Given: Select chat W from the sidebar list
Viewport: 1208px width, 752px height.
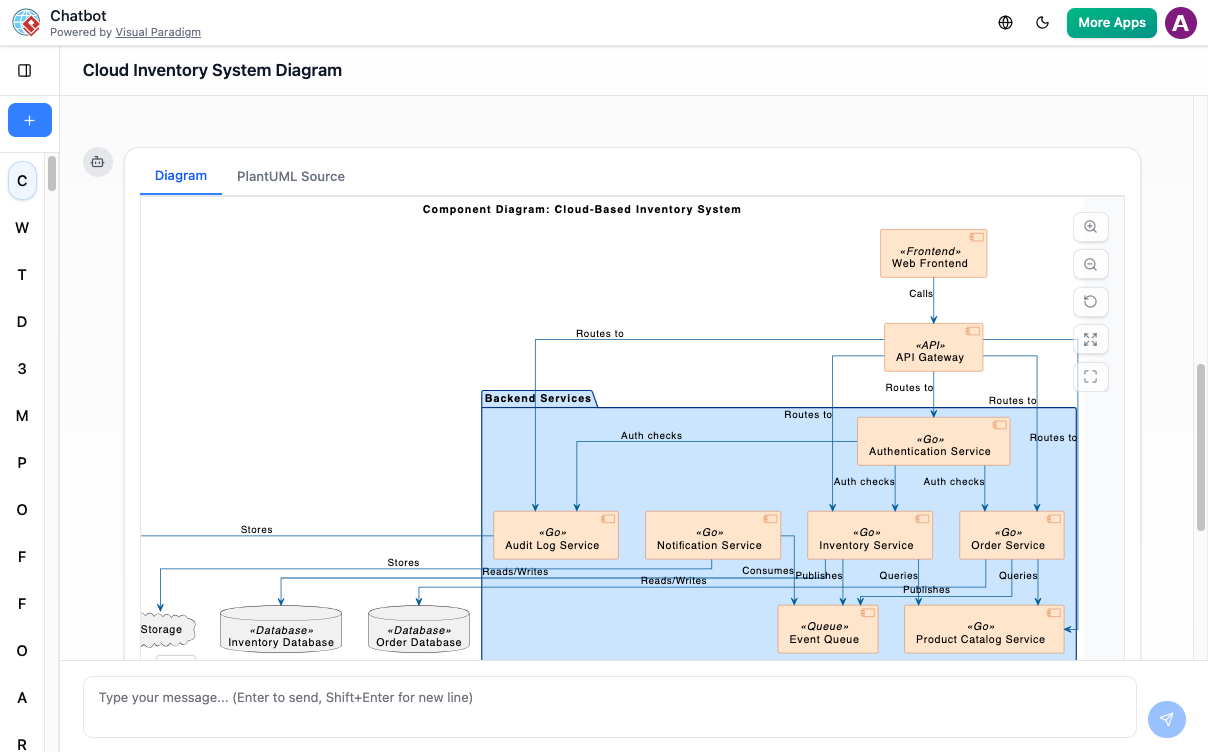Looking at the screenshot, I should (21, 228).
